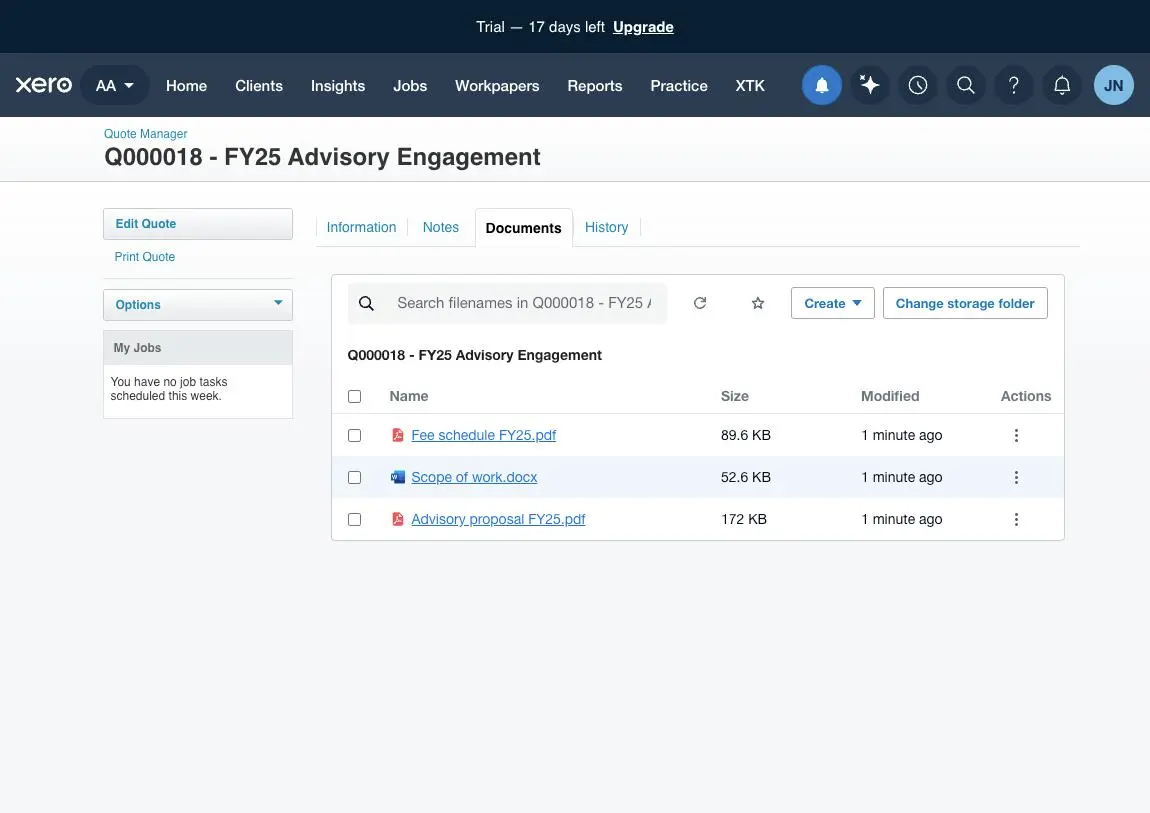
Task: Click Change storage folder button
Action: tap(965, 303)
